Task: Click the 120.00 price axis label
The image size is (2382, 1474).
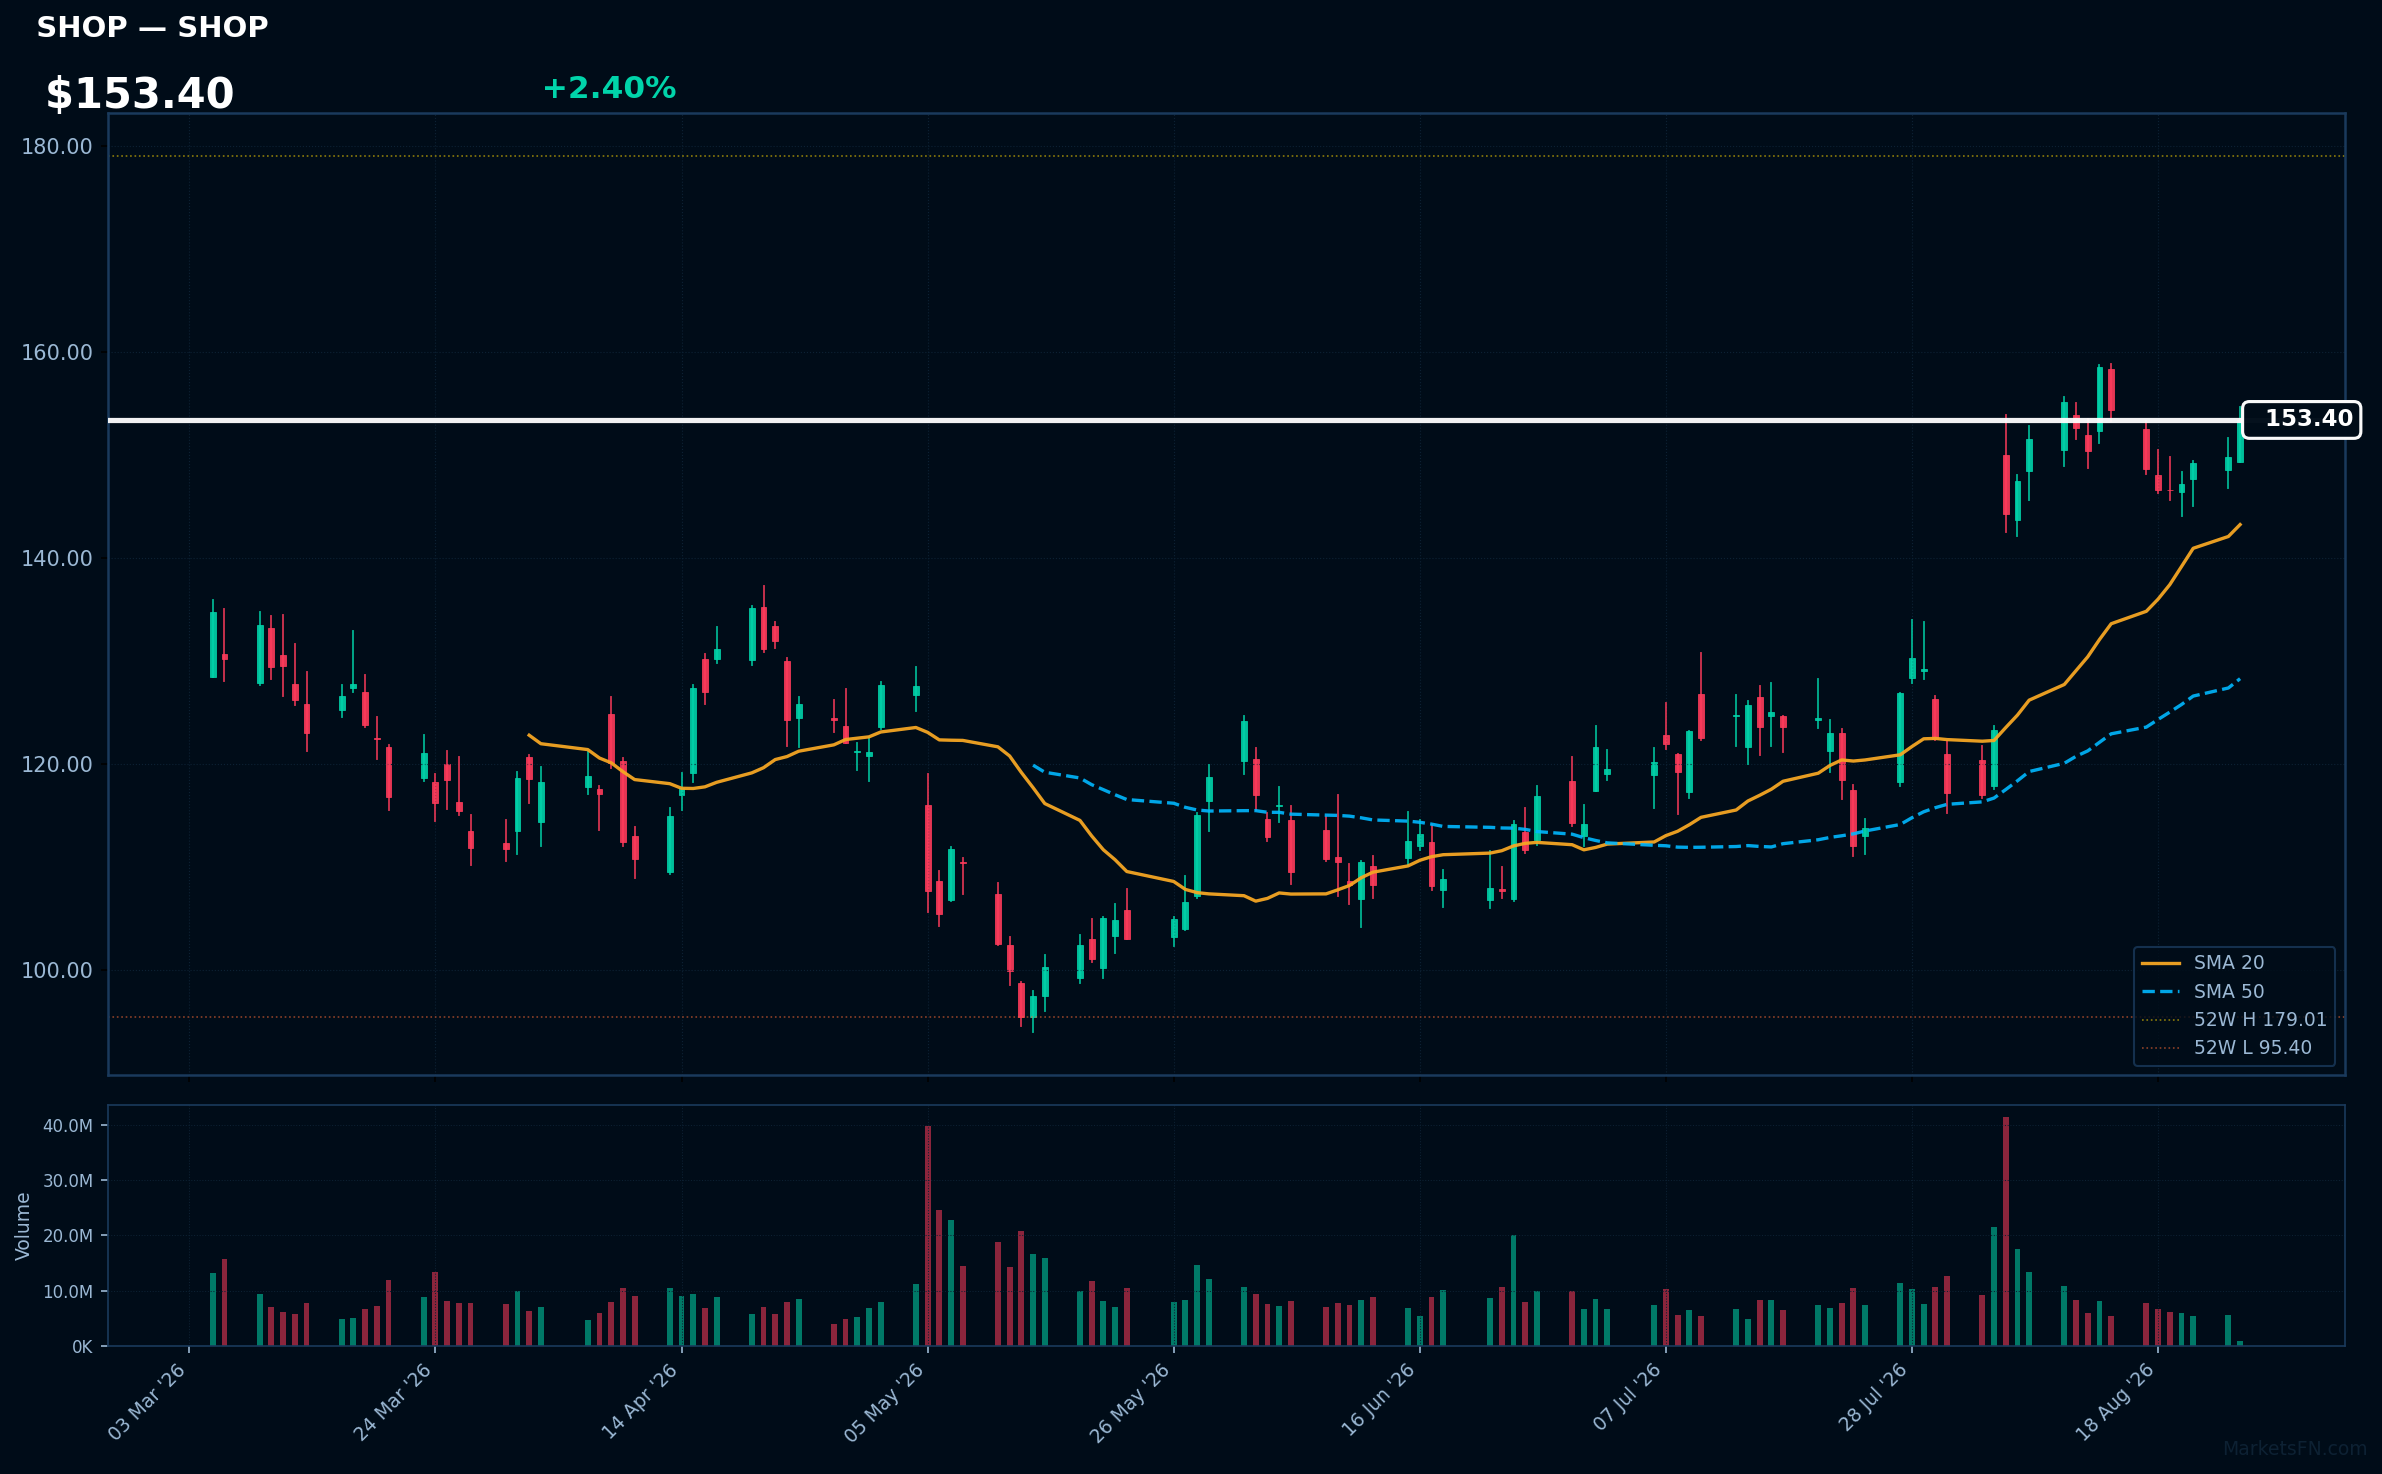Action: (57, 765)
